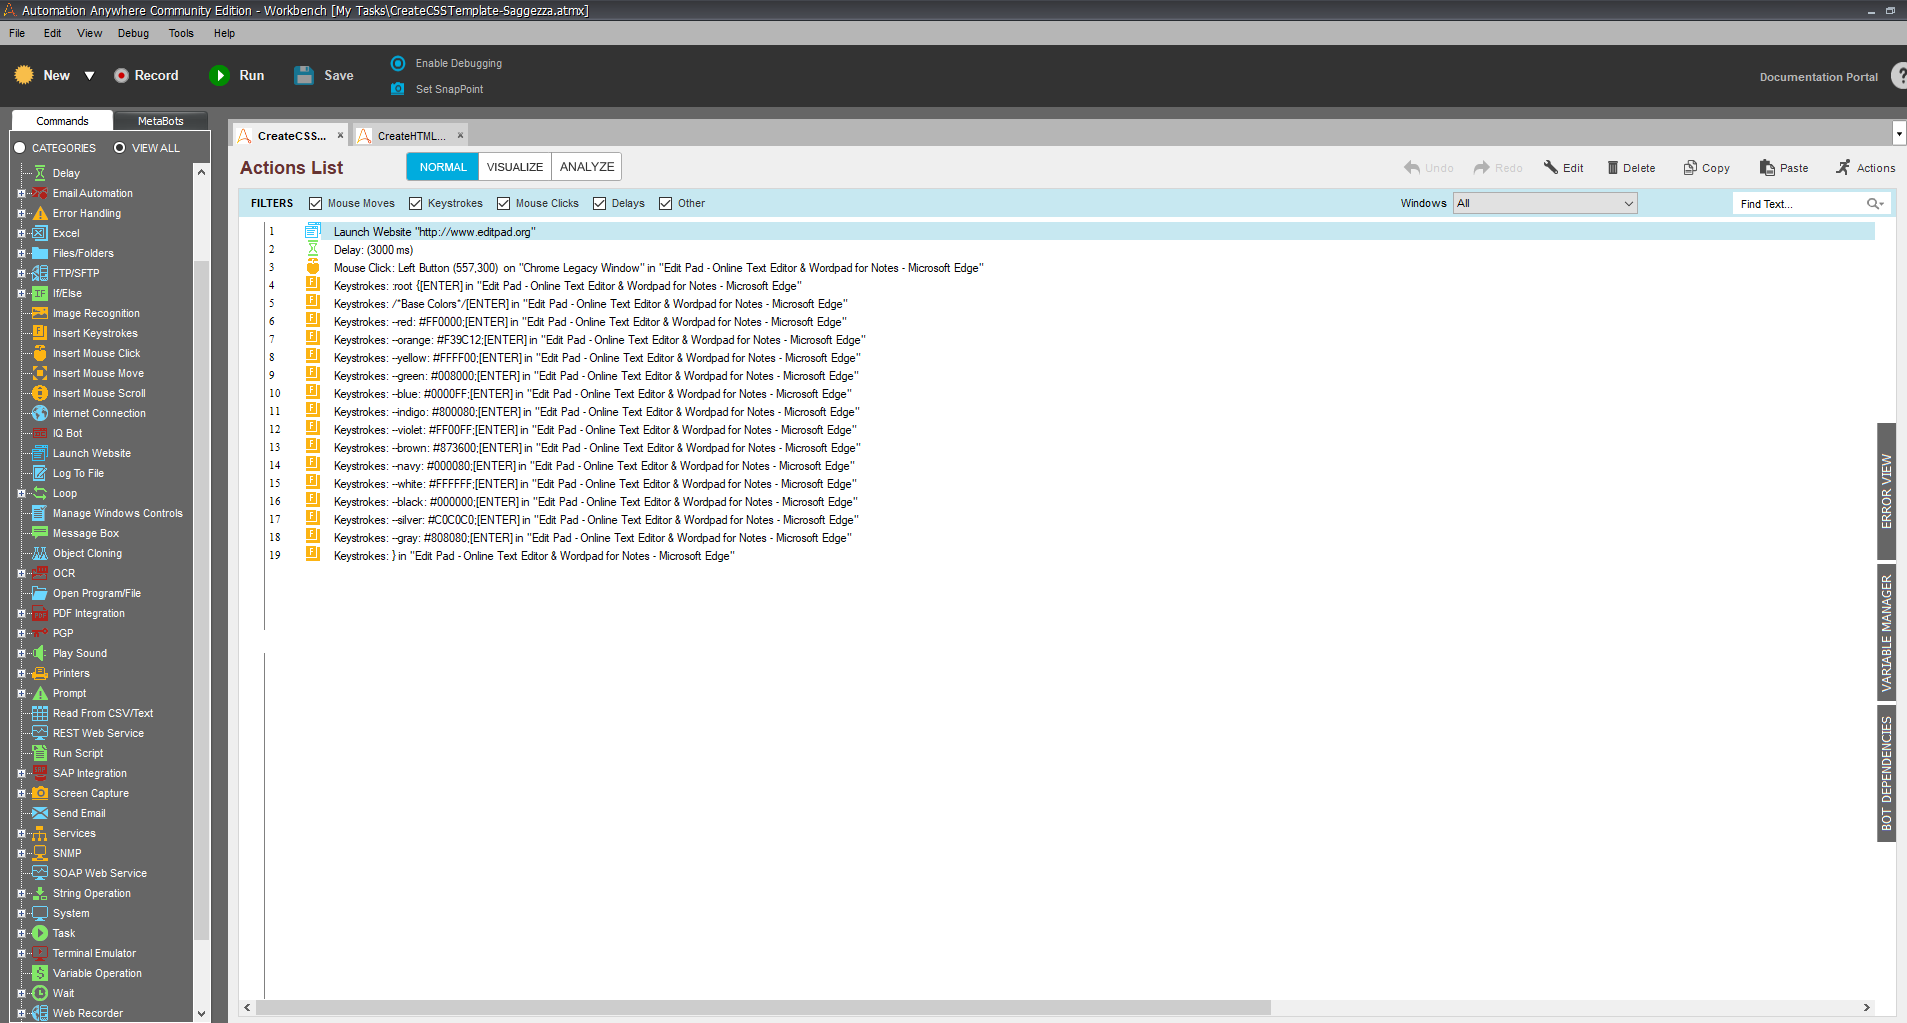Select the Delay command icon
The width and height of the screenshot is (1907, 1023).
click(40, 173)
